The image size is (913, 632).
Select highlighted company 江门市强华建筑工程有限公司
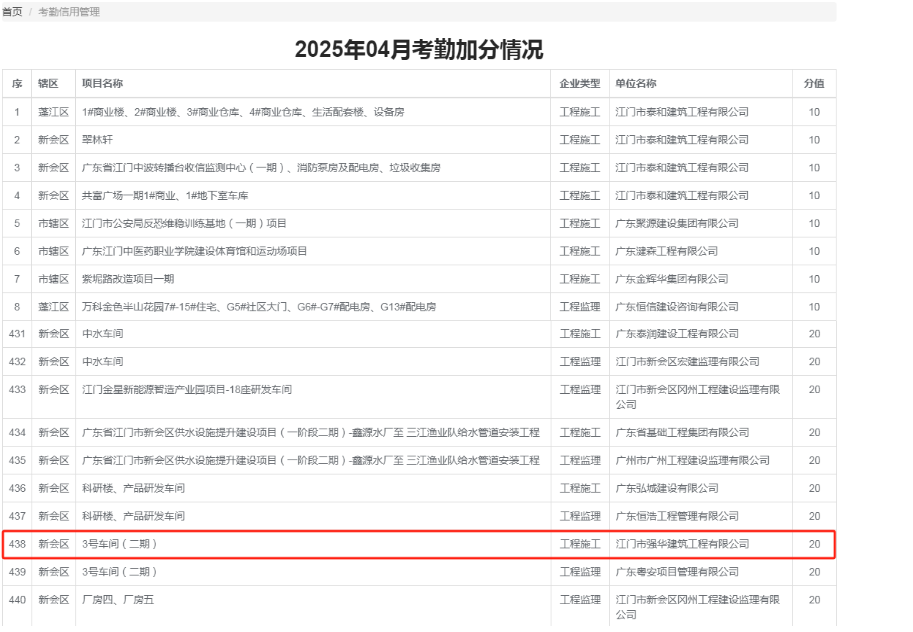[x=682, y=544]
